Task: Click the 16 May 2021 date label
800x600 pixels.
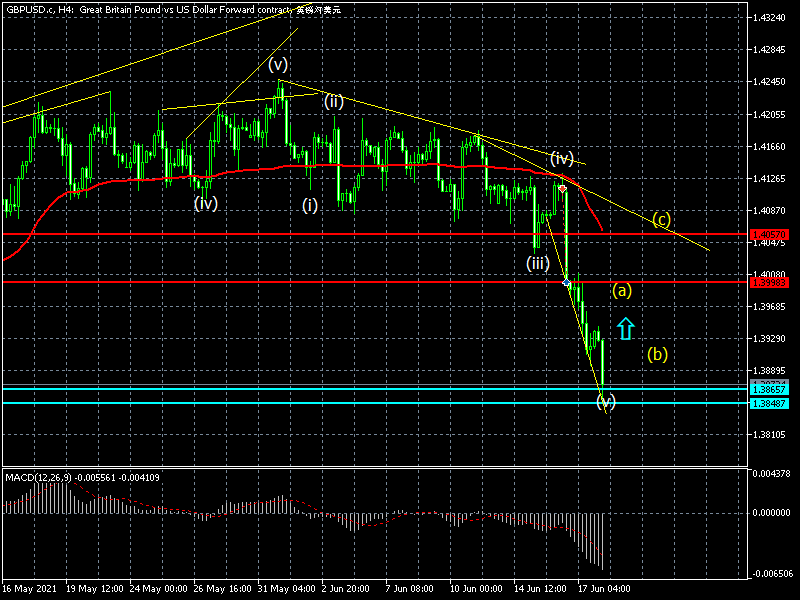Action: 27,587
